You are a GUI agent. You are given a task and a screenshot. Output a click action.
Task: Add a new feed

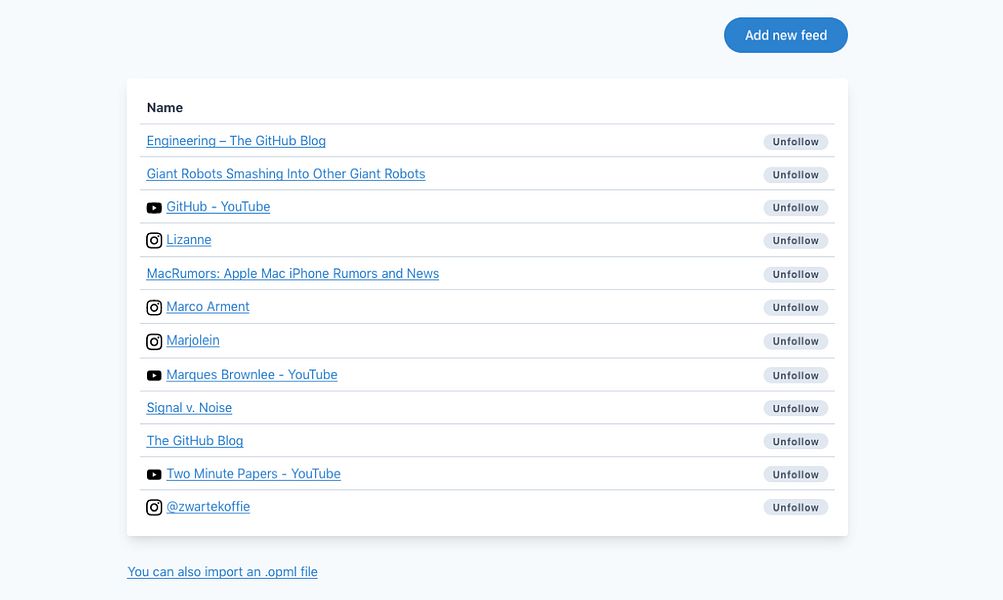[x=786, y=35]
